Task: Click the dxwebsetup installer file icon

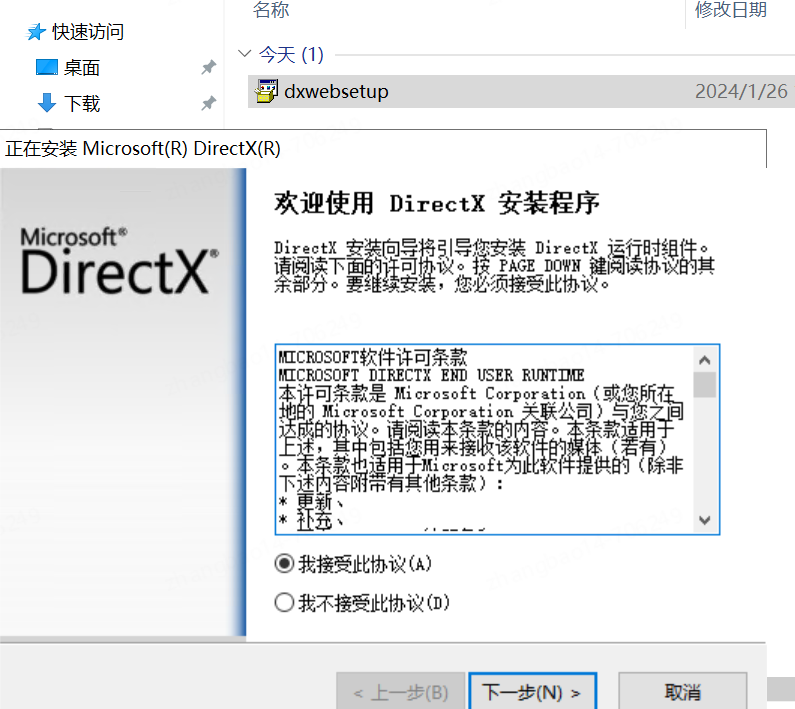Action: pyautogui.click(x=267, y=91)
